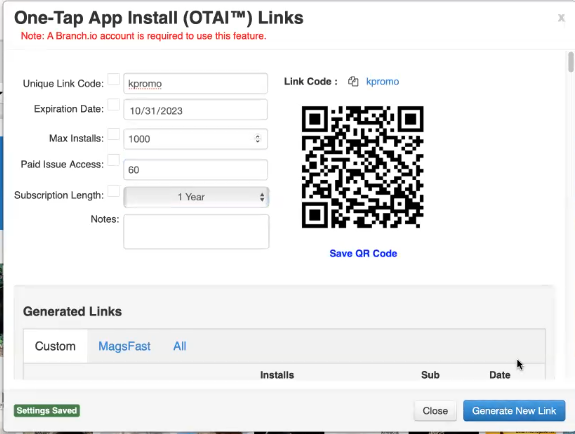Image resolution: width=575 pixels, height=434 pixels.
Task: Focus the Unique Link Code field
Action: pyautogui.click(x=195, y=84)
